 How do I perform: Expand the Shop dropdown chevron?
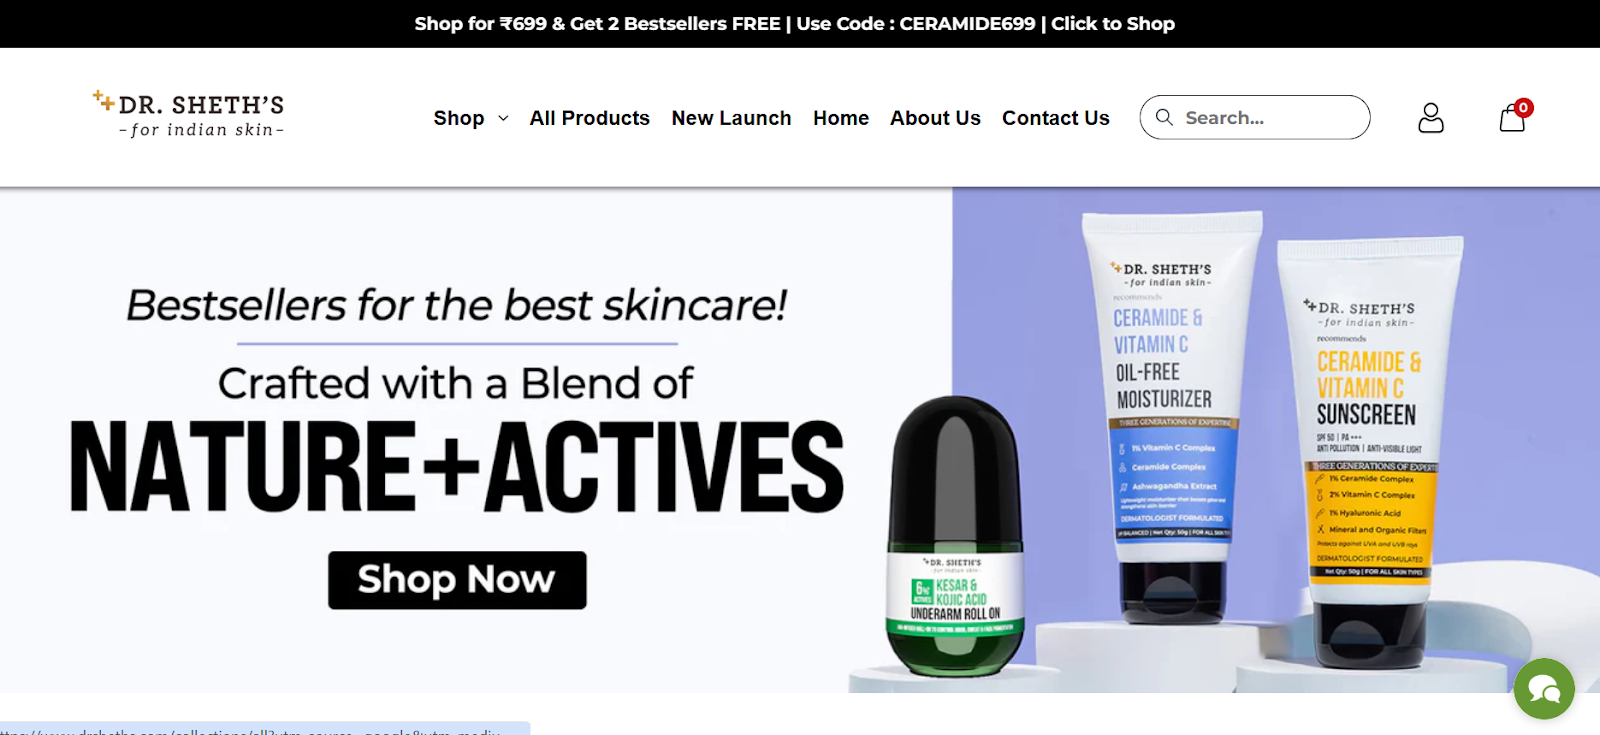pos(503,118)
